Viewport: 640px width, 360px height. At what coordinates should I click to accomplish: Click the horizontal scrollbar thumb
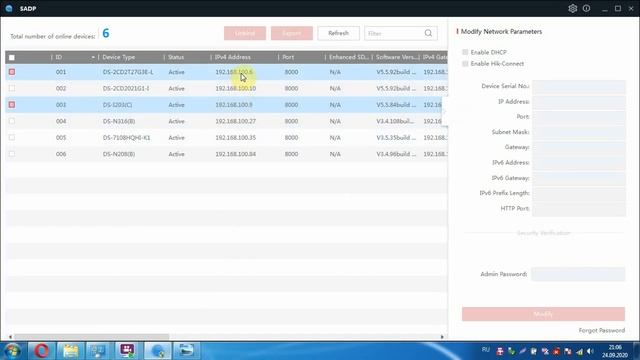92,337
